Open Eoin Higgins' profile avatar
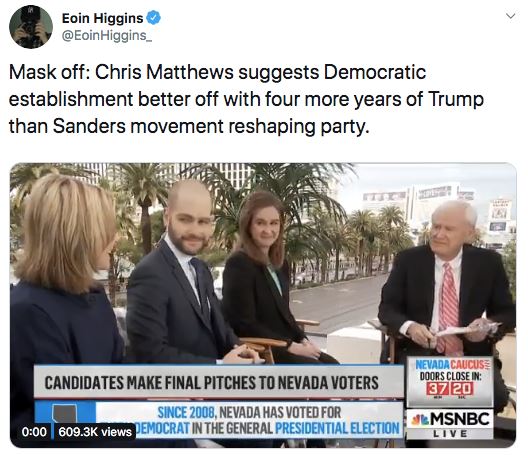This screenshot has width=528, height=455. [x=31, y=27]
